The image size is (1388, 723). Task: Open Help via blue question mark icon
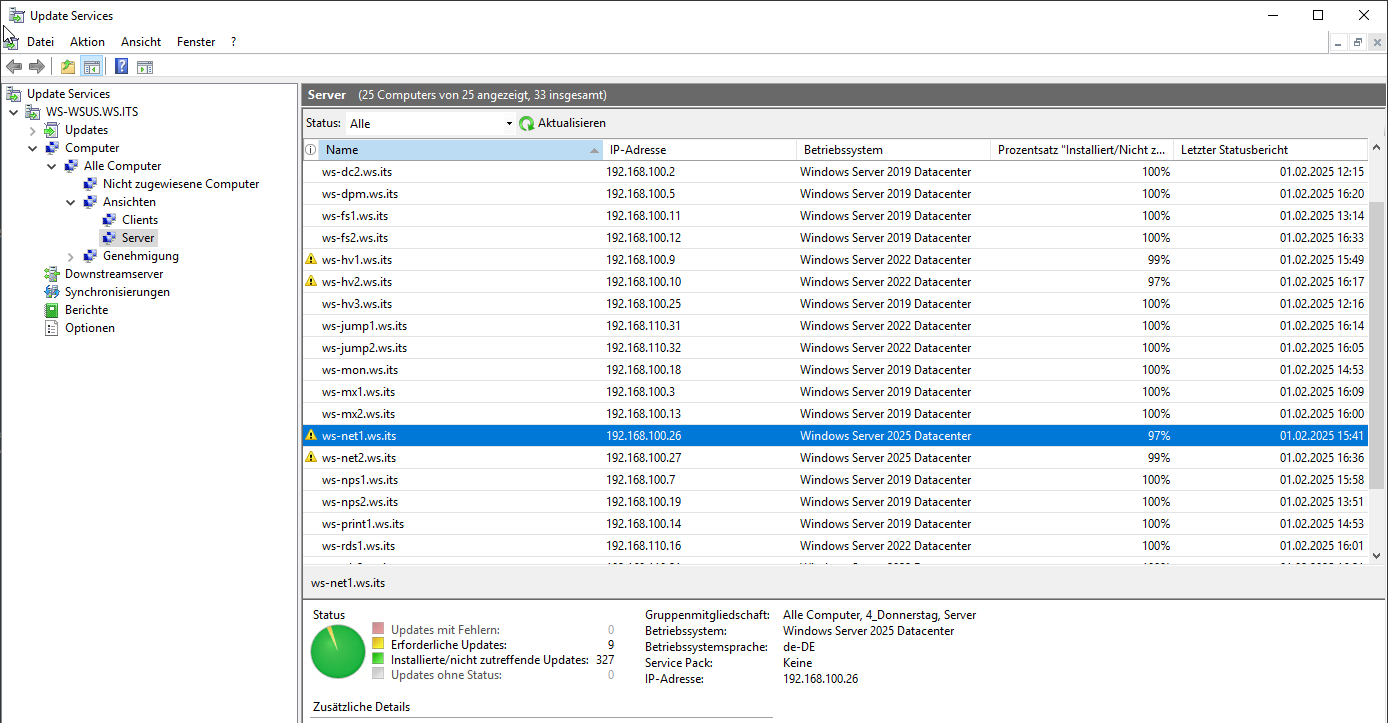[x=121, y=67]
